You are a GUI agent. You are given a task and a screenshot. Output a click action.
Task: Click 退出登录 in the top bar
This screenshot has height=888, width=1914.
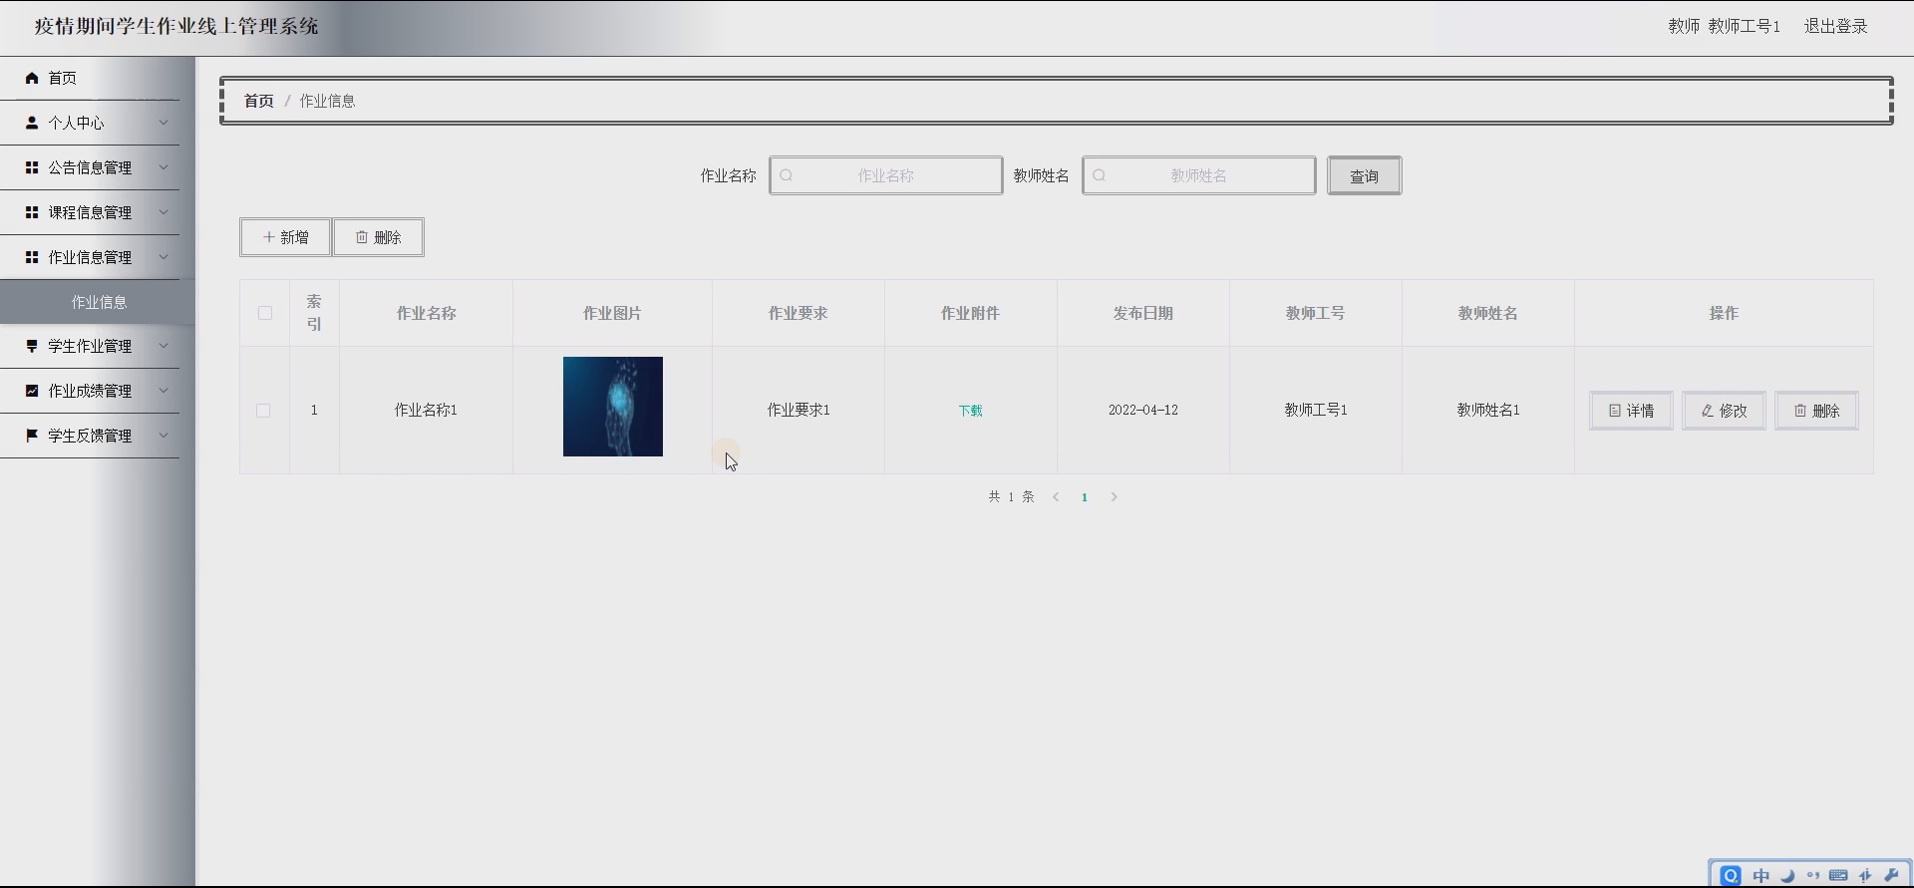click(x=1835, y=27)
